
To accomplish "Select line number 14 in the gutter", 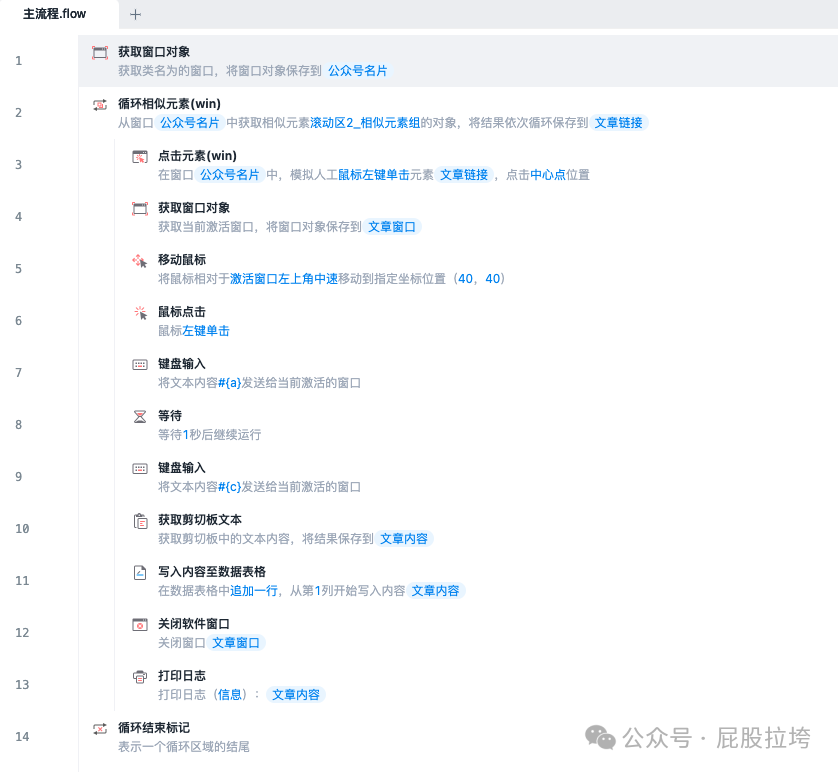I will (x=22, y=737).
